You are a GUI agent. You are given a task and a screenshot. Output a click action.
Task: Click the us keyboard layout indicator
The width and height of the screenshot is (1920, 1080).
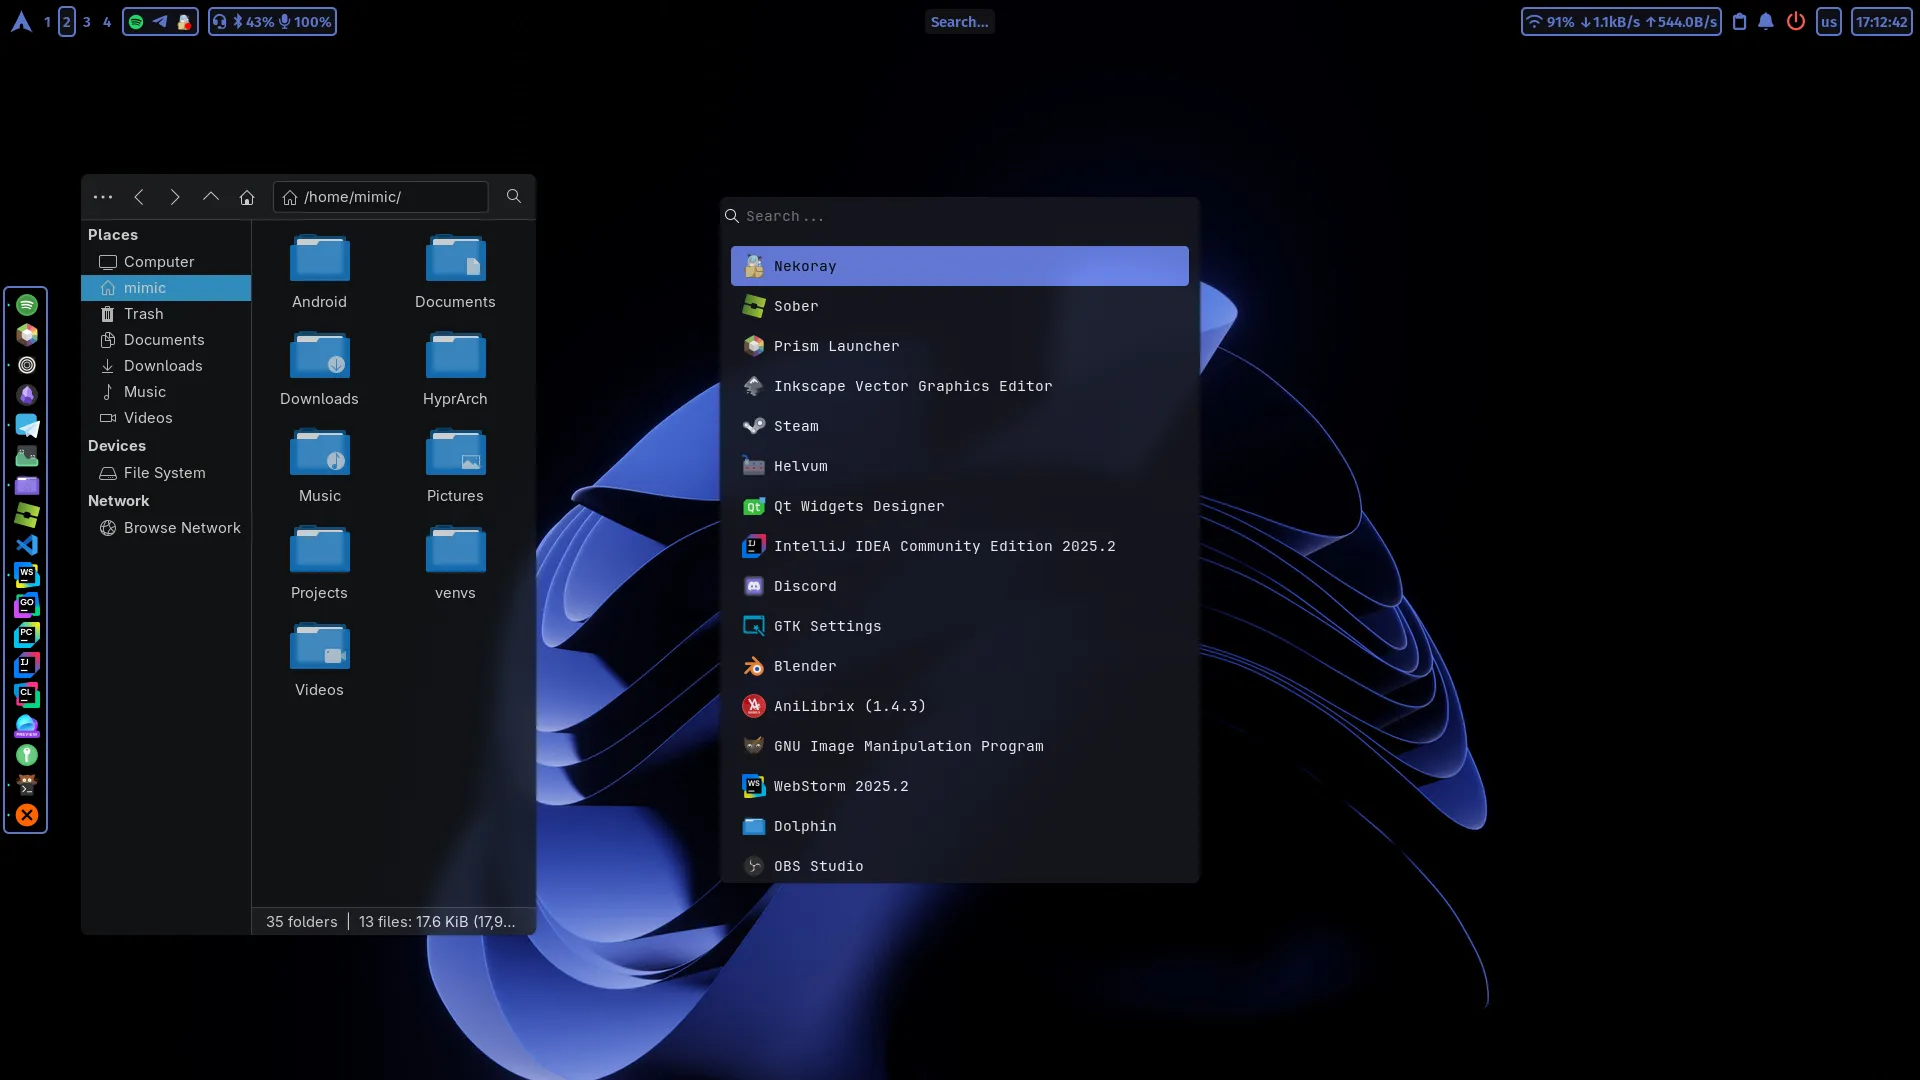tap(1829, 22)
